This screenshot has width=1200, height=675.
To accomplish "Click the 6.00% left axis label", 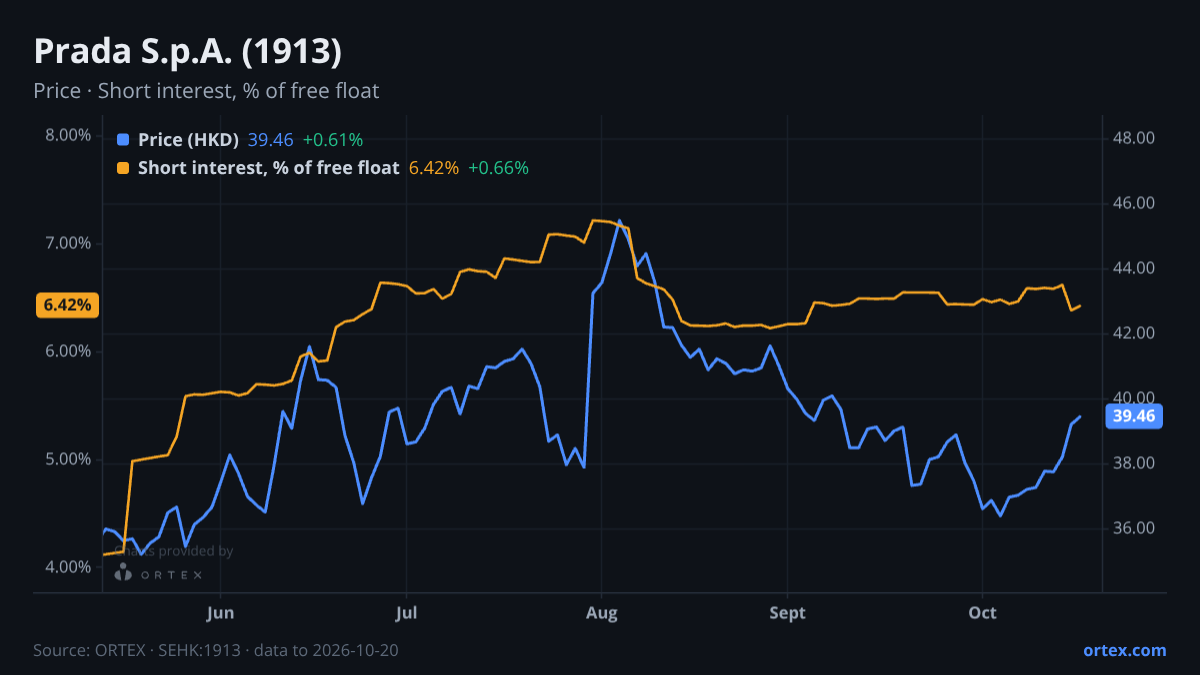I will click(x=68, y=352).
